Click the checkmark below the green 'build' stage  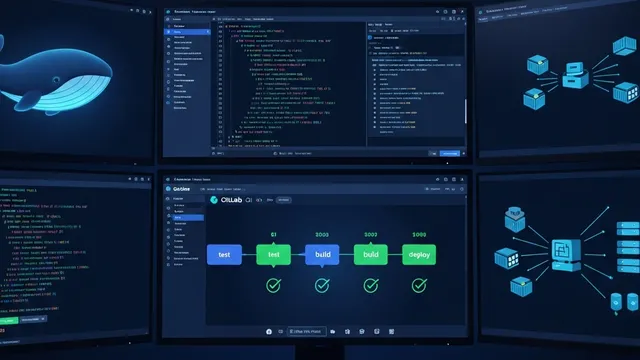pyautogui.click(x=371, y=285)
